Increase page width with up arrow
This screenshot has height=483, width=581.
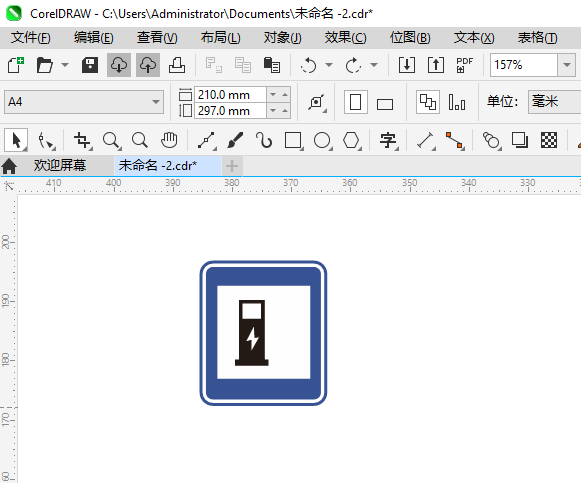pos(285,95)
